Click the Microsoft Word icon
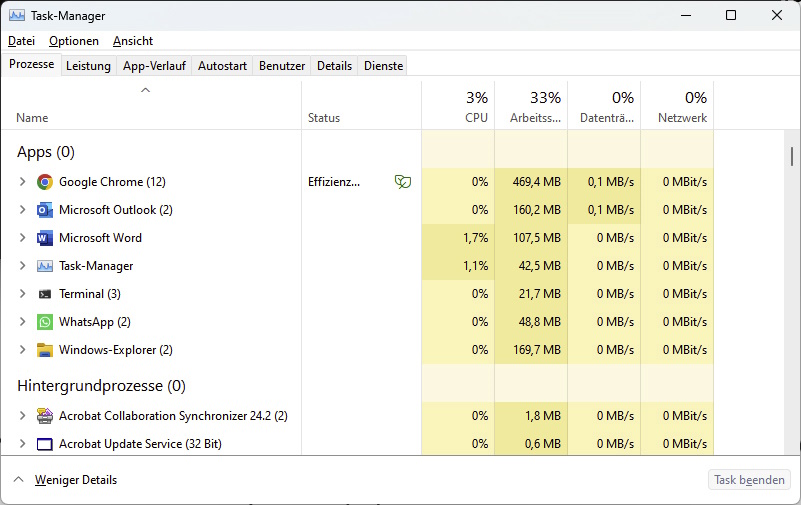 45,238
